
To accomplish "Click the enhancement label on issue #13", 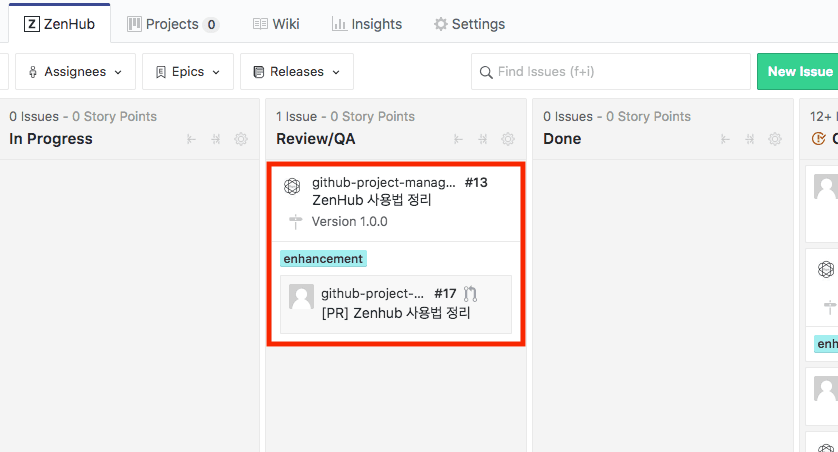I will pos(323,259).
